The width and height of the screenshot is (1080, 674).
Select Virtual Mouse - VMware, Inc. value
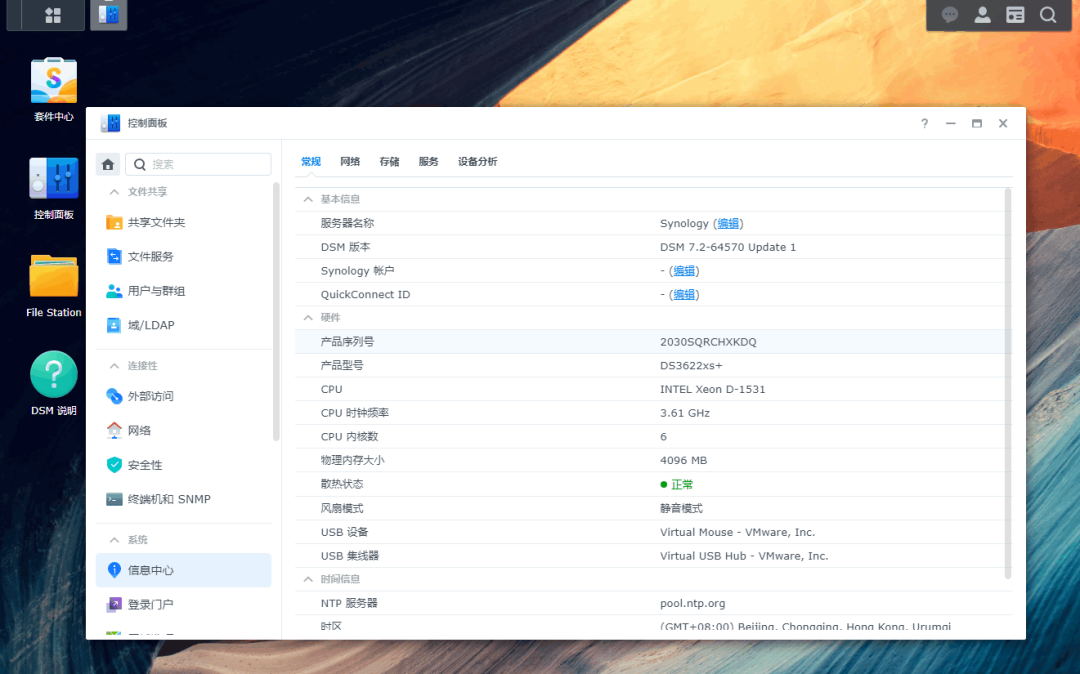tap(737, 532)
